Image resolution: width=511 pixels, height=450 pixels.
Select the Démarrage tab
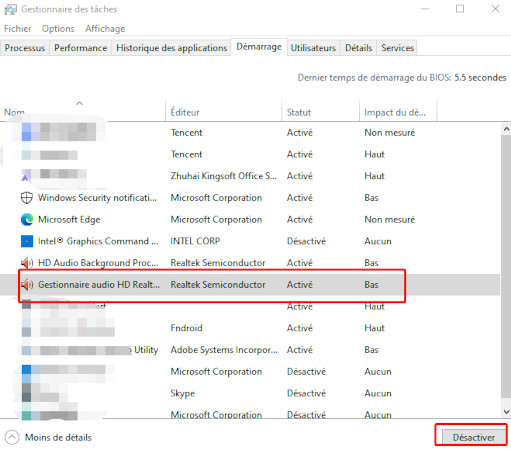[259, 47]
